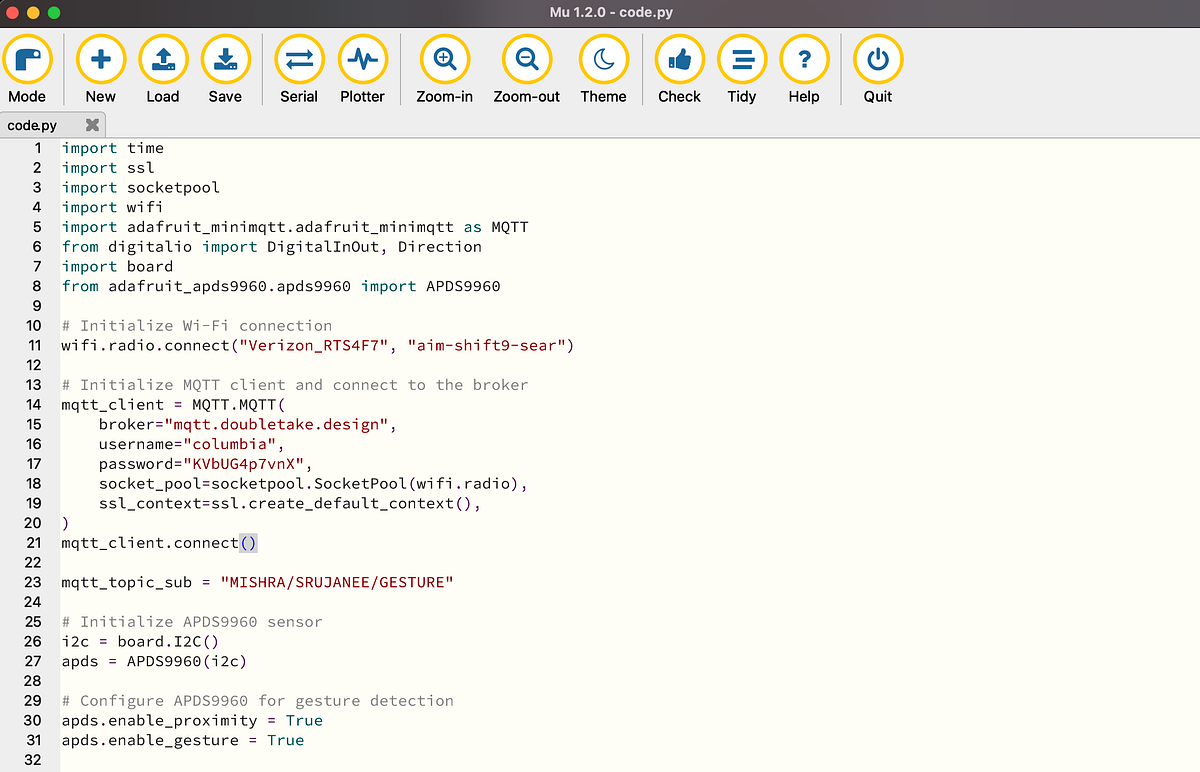Click line number 11 in the gutter
This screenshot has height=772, width=1200.
tap(34, 345)
